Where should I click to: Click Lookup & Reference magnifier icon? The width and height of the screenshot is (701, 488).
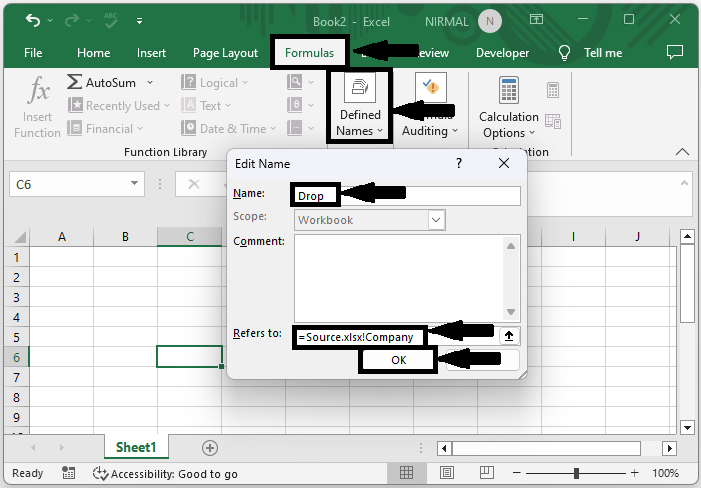click(295, 82)
